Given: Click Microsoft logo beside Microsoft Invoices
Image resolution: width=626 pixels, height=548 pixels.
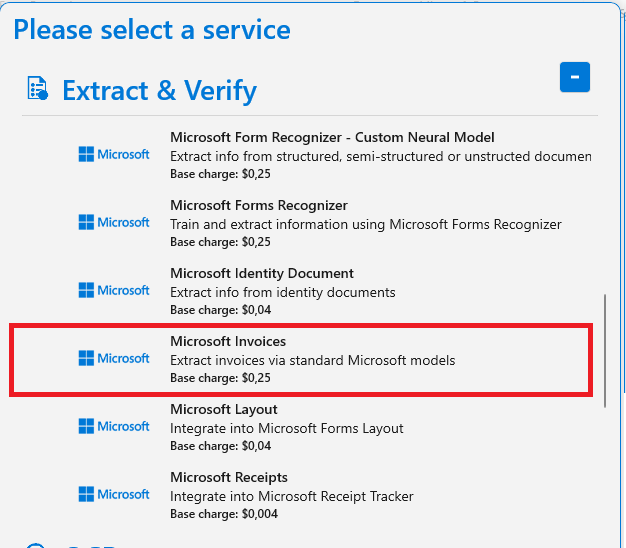Looking at the screenshot, I should (x=114, y=358).
